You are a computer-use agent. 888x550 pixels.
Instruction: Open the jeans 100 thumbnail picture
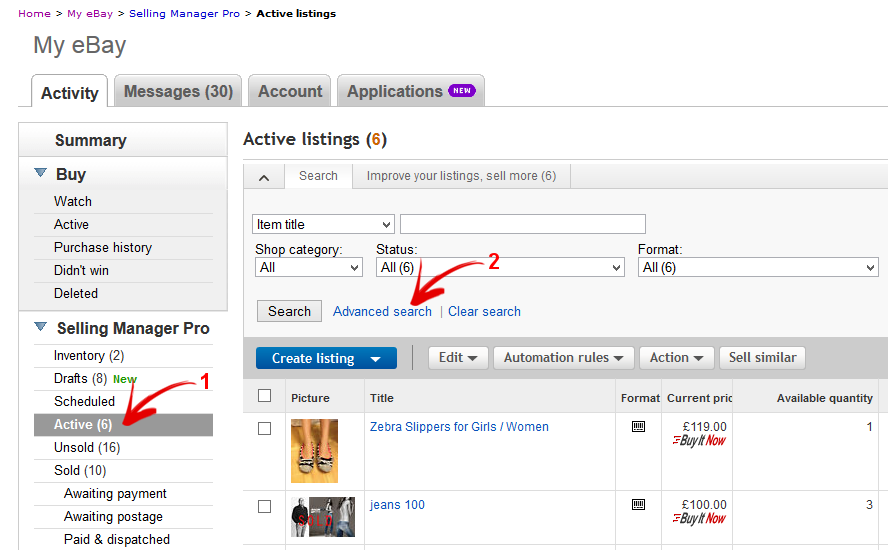[322, 517]
